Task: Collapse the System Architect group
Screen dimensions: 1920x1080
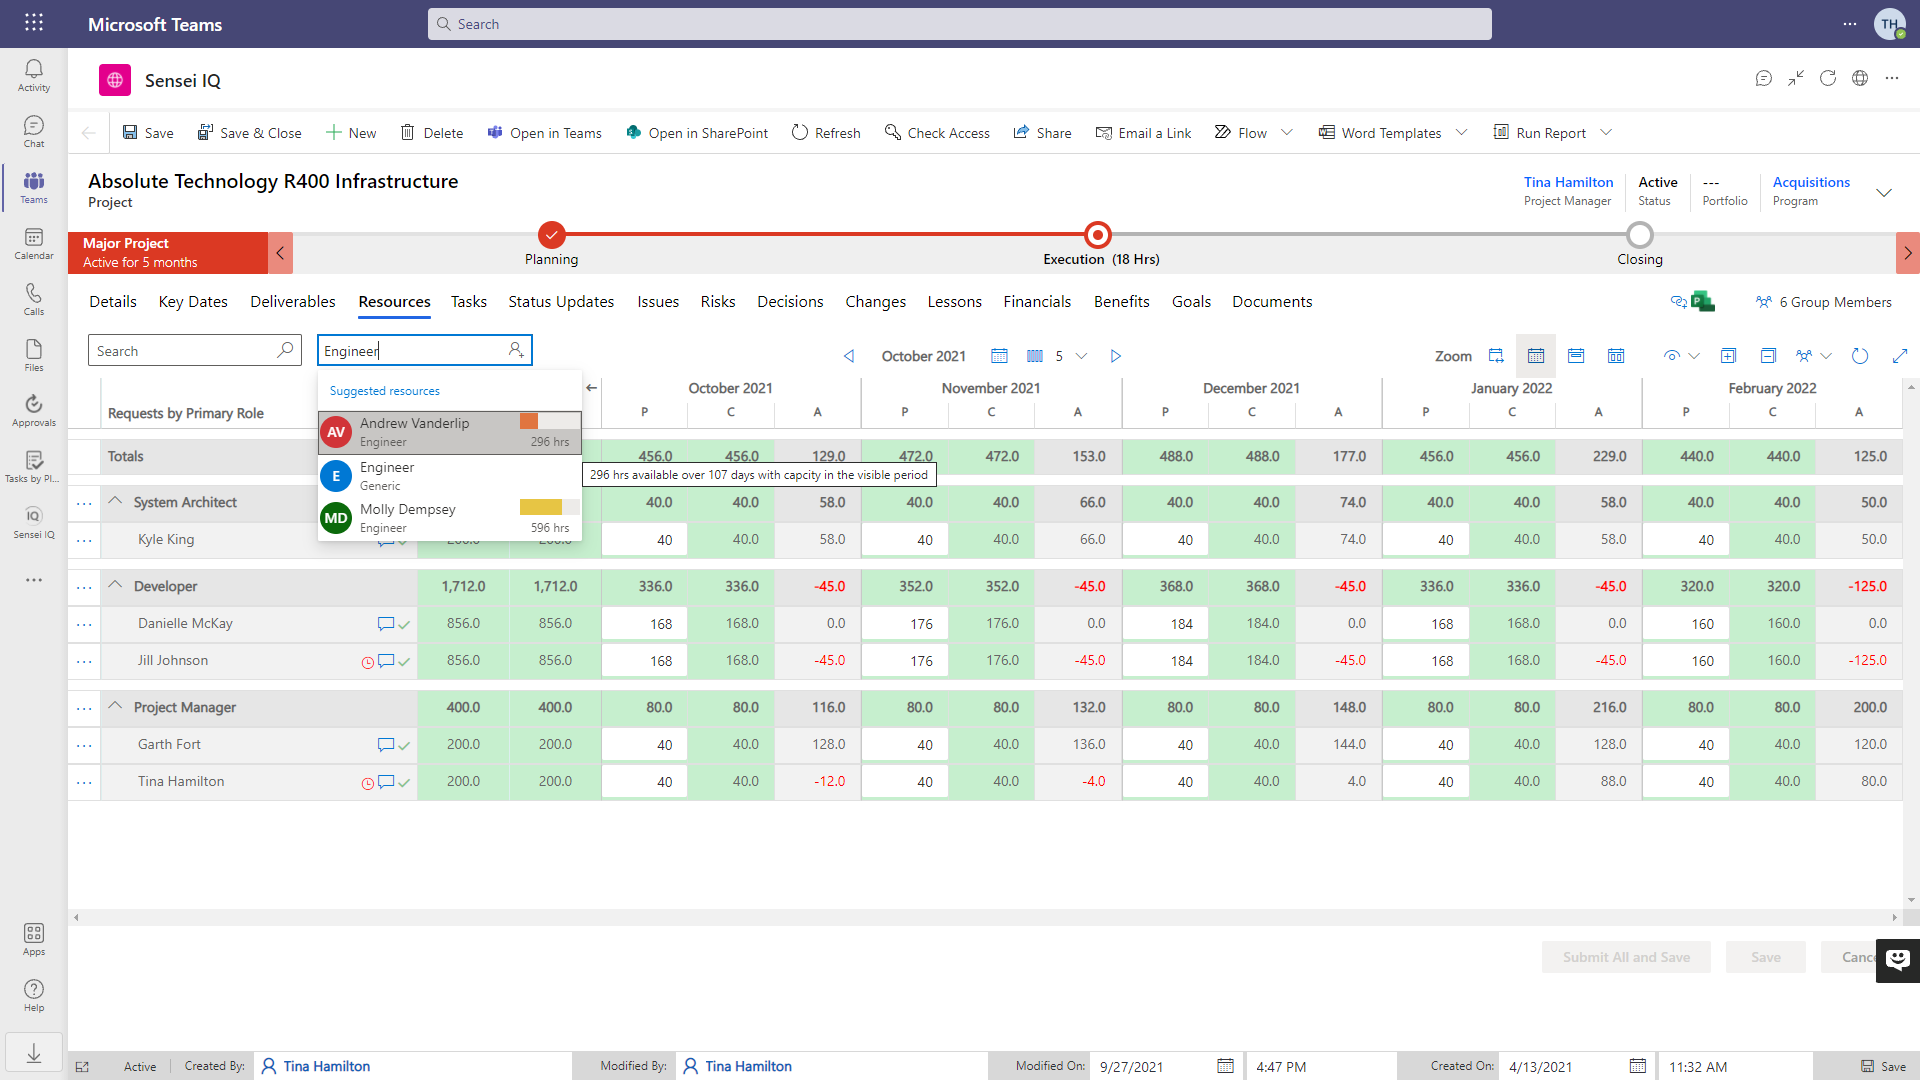Action: (115, 501)
